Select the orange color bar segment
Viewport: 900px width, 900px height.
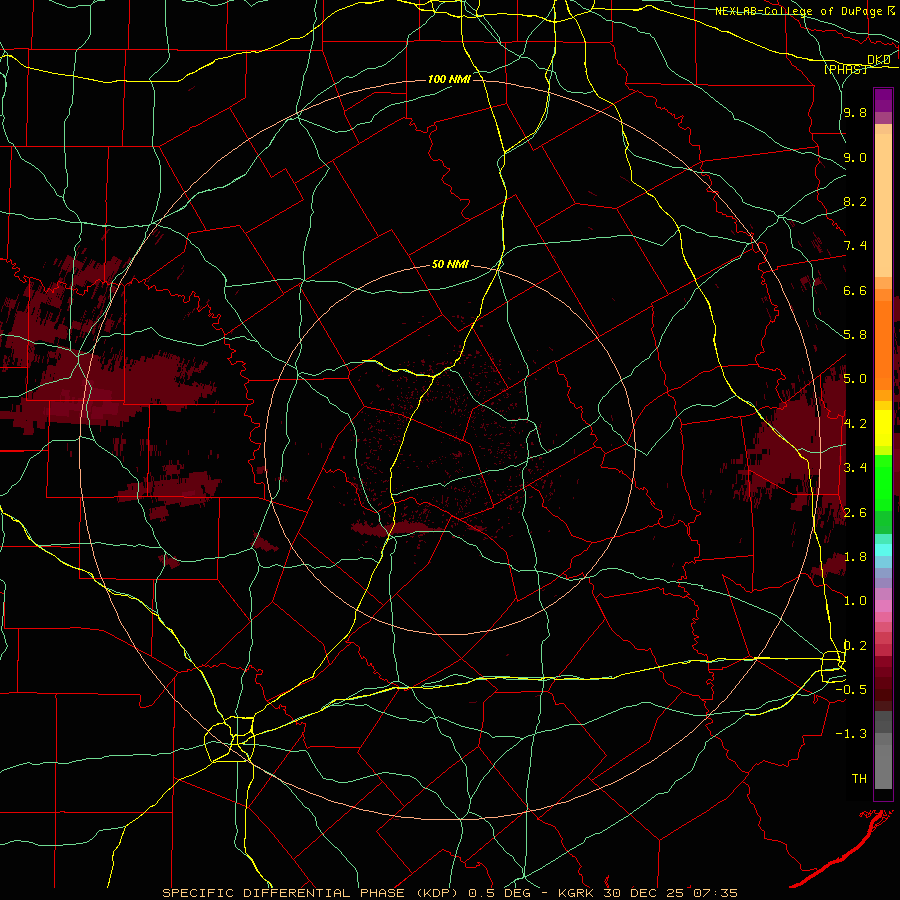pyautogui.click(x=883, y=346)
